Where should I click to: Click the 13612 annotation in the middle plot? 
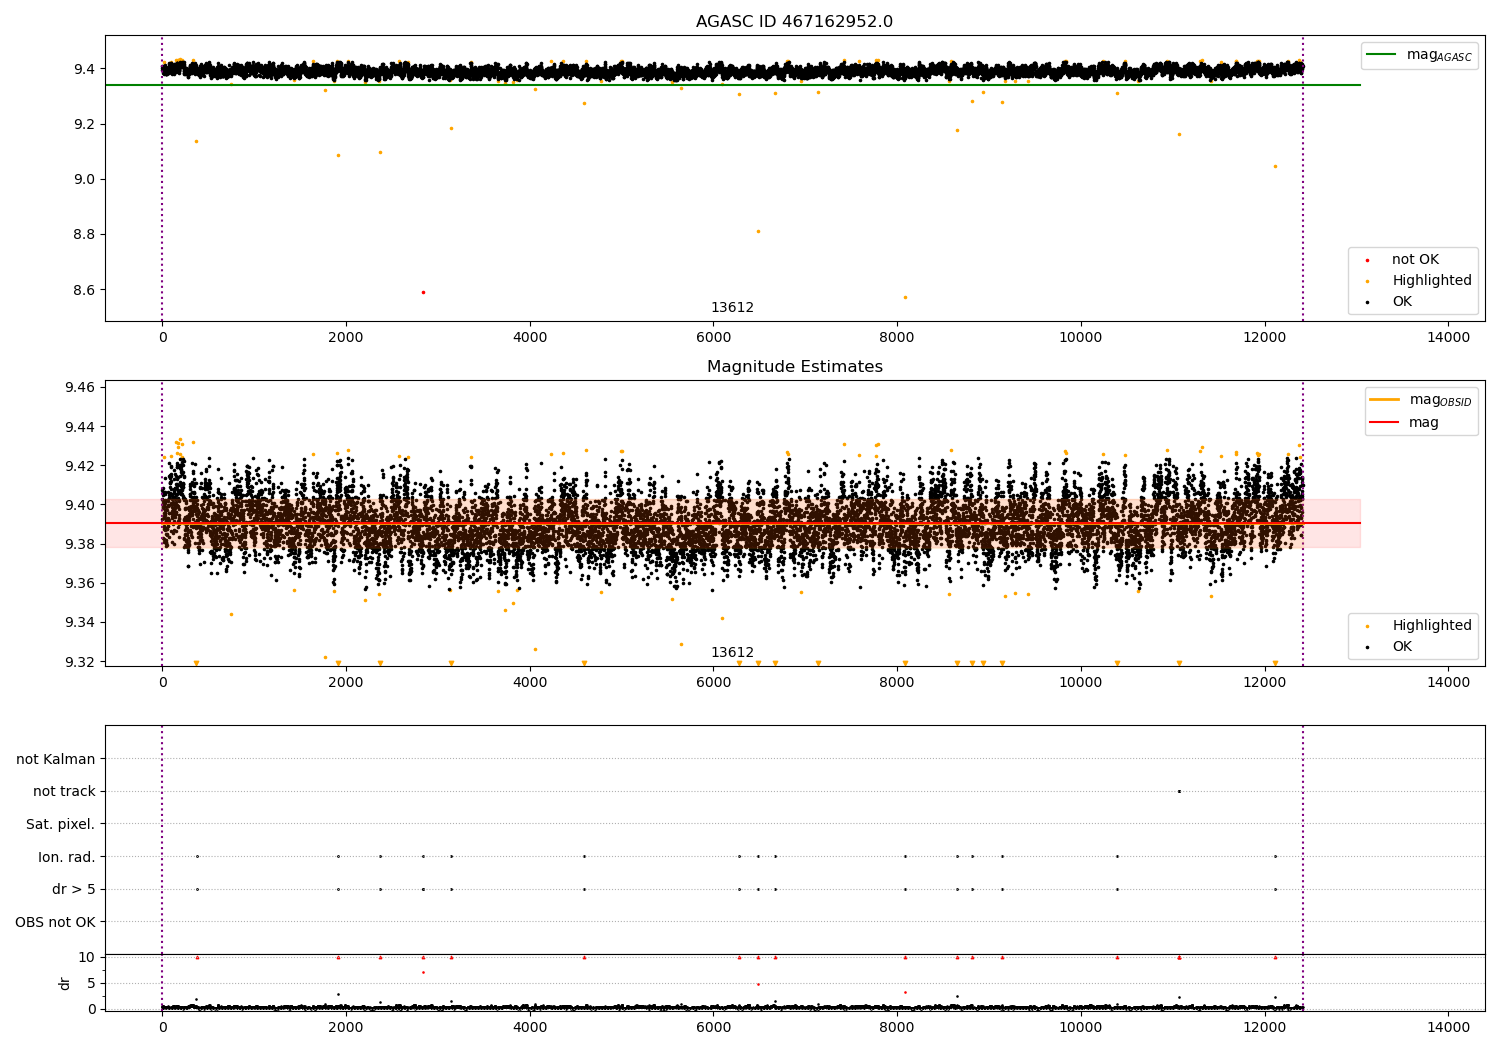point(732,653)
